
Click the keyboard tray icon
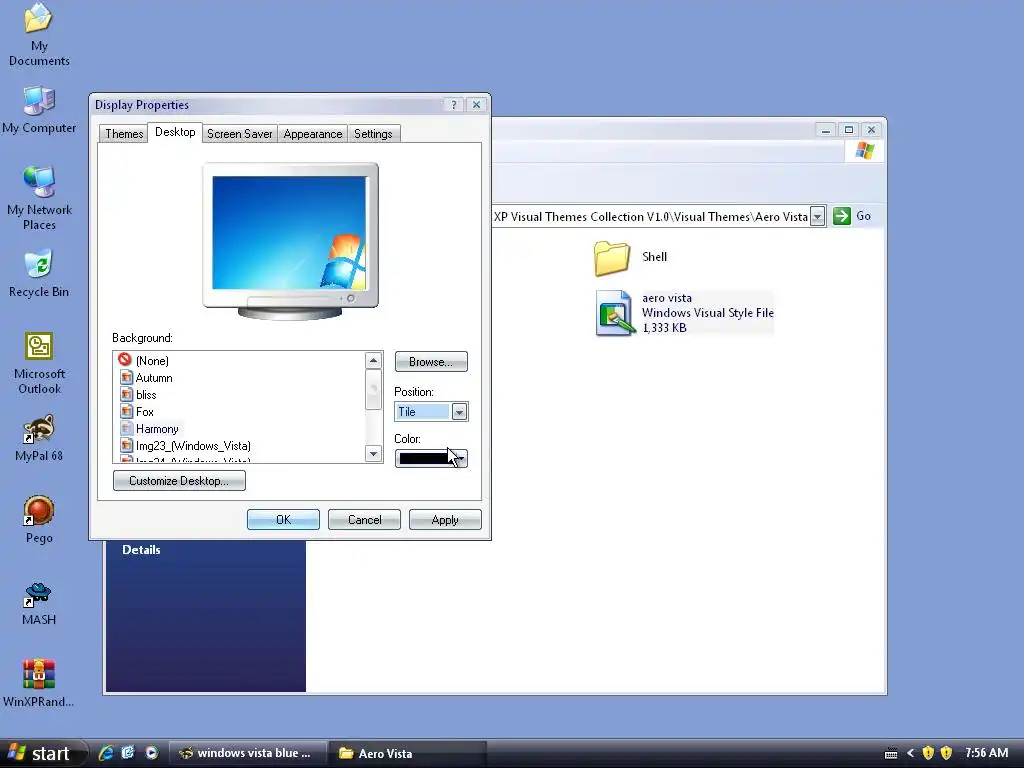pos(891,754)
